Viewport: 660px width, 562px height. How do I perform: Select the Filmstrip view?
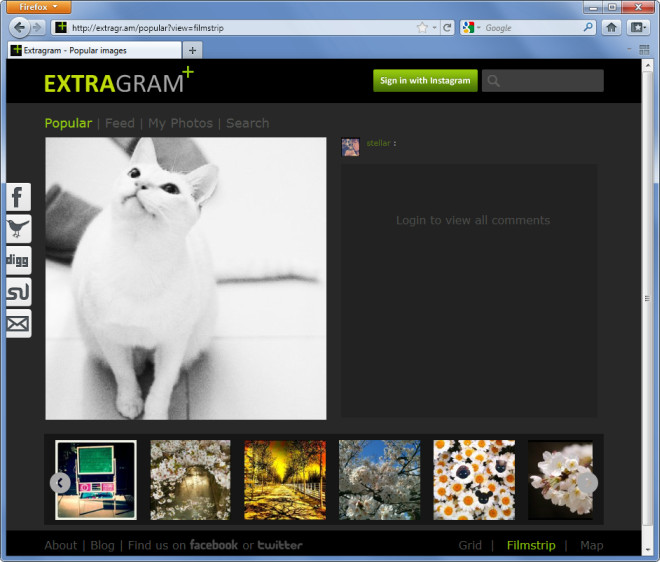point(531,545)
